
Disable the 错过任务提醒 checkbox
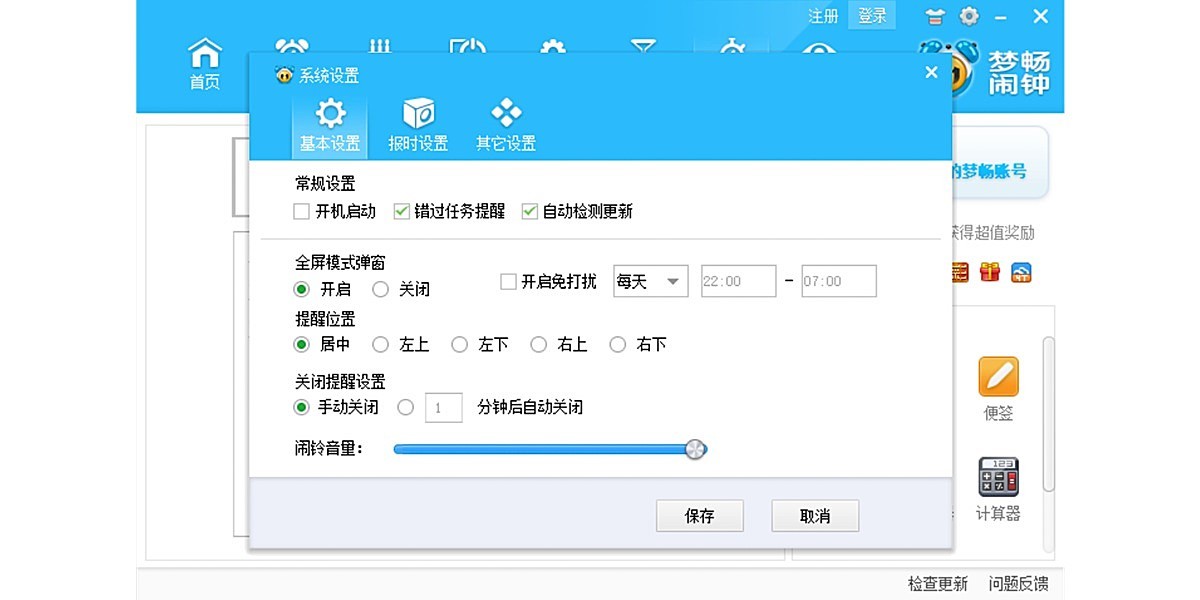click(x=401, y=211)
